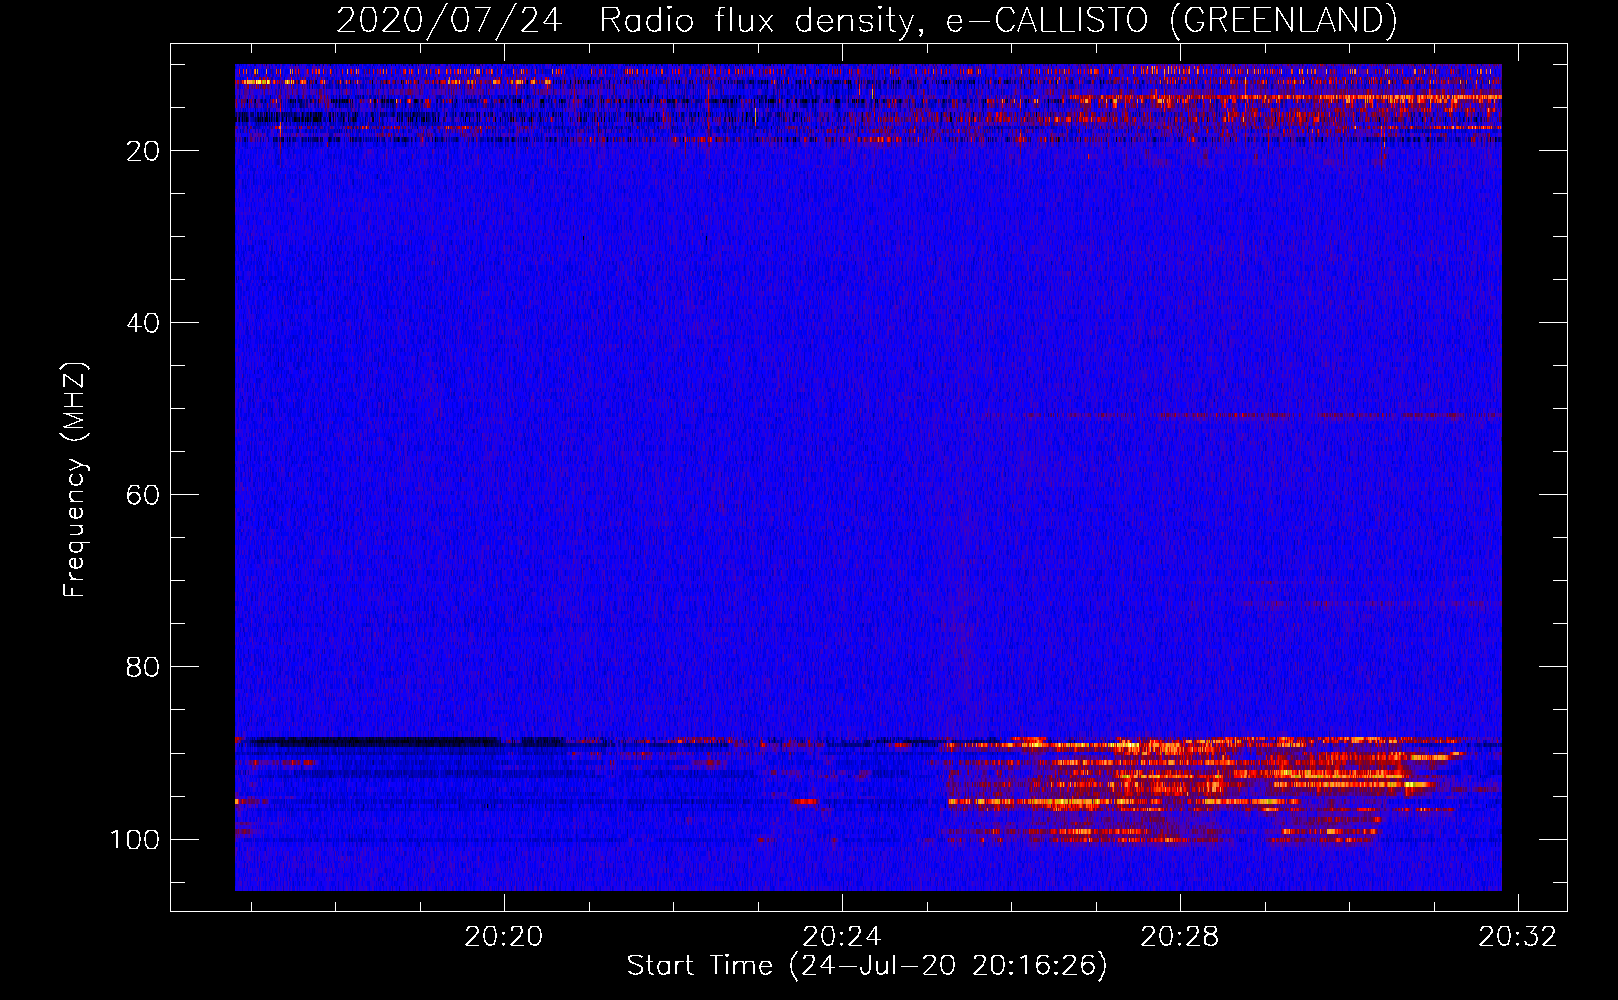1618x1000 pixels.
Task: Click the 20:28 time tick label
Action: point(1180,936)
